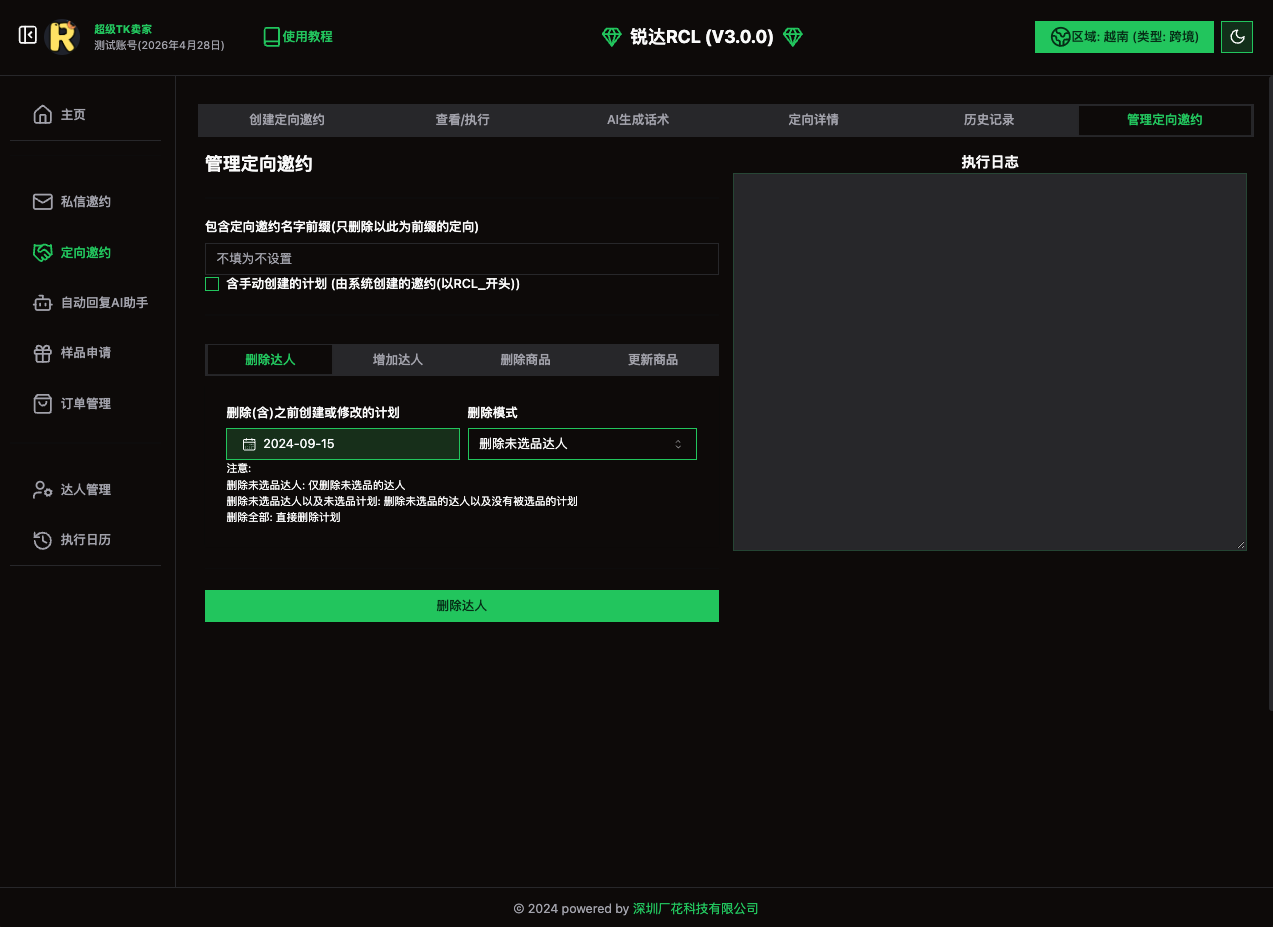
Task: Open 私信邀约 via the envelope icon
Action: pos(42,202)
